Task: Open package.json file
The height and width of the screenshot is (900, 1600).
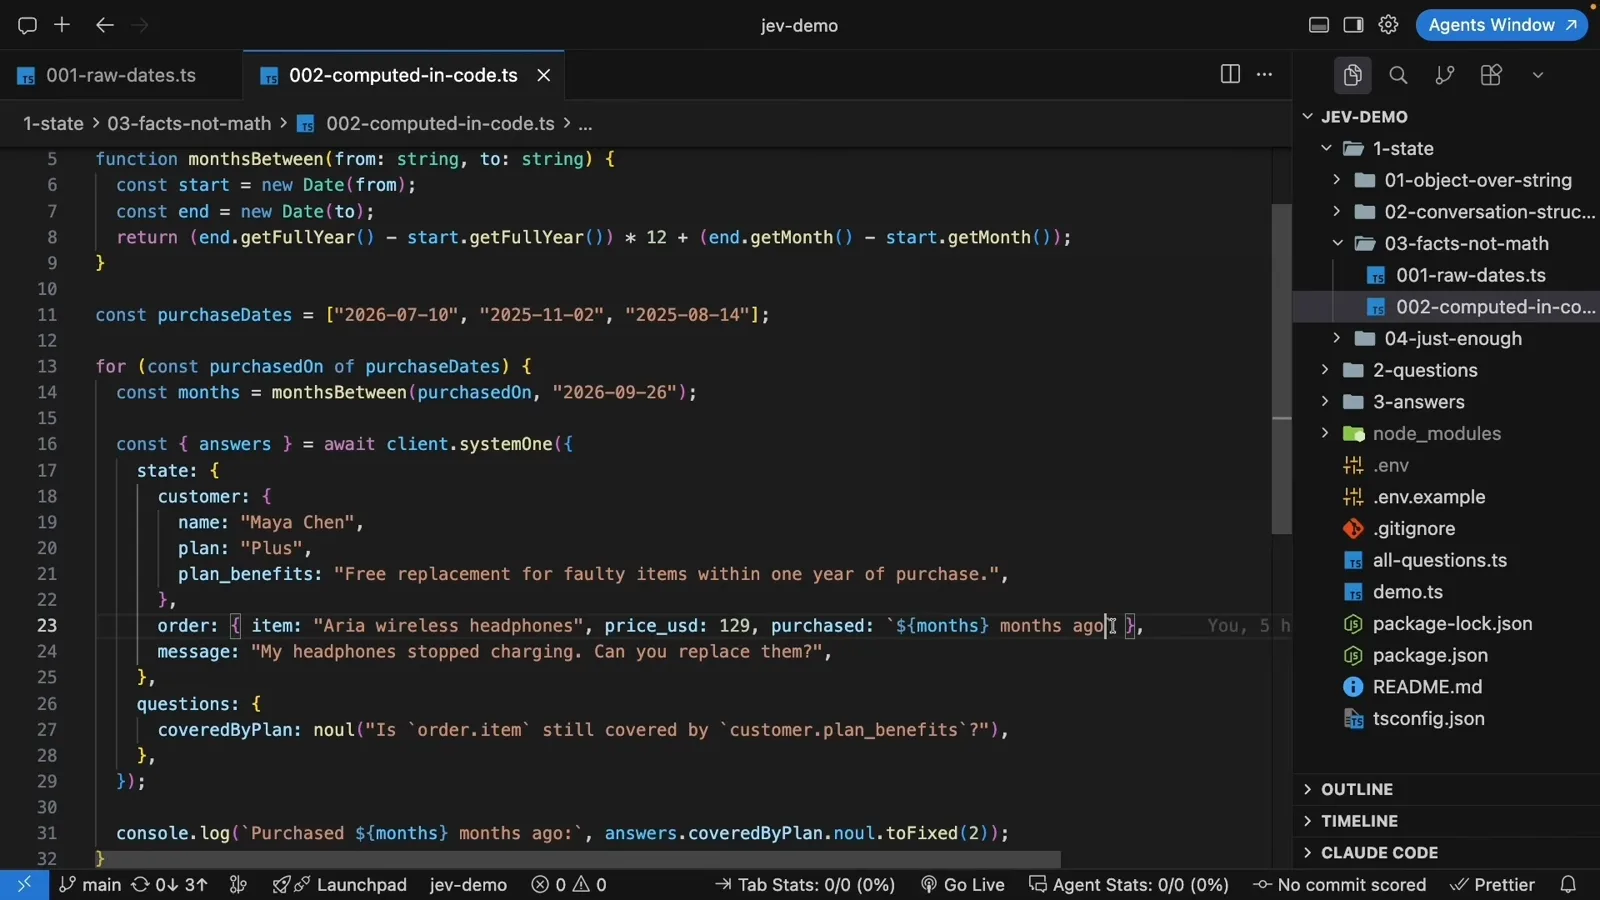Action: pos(1446,655)
